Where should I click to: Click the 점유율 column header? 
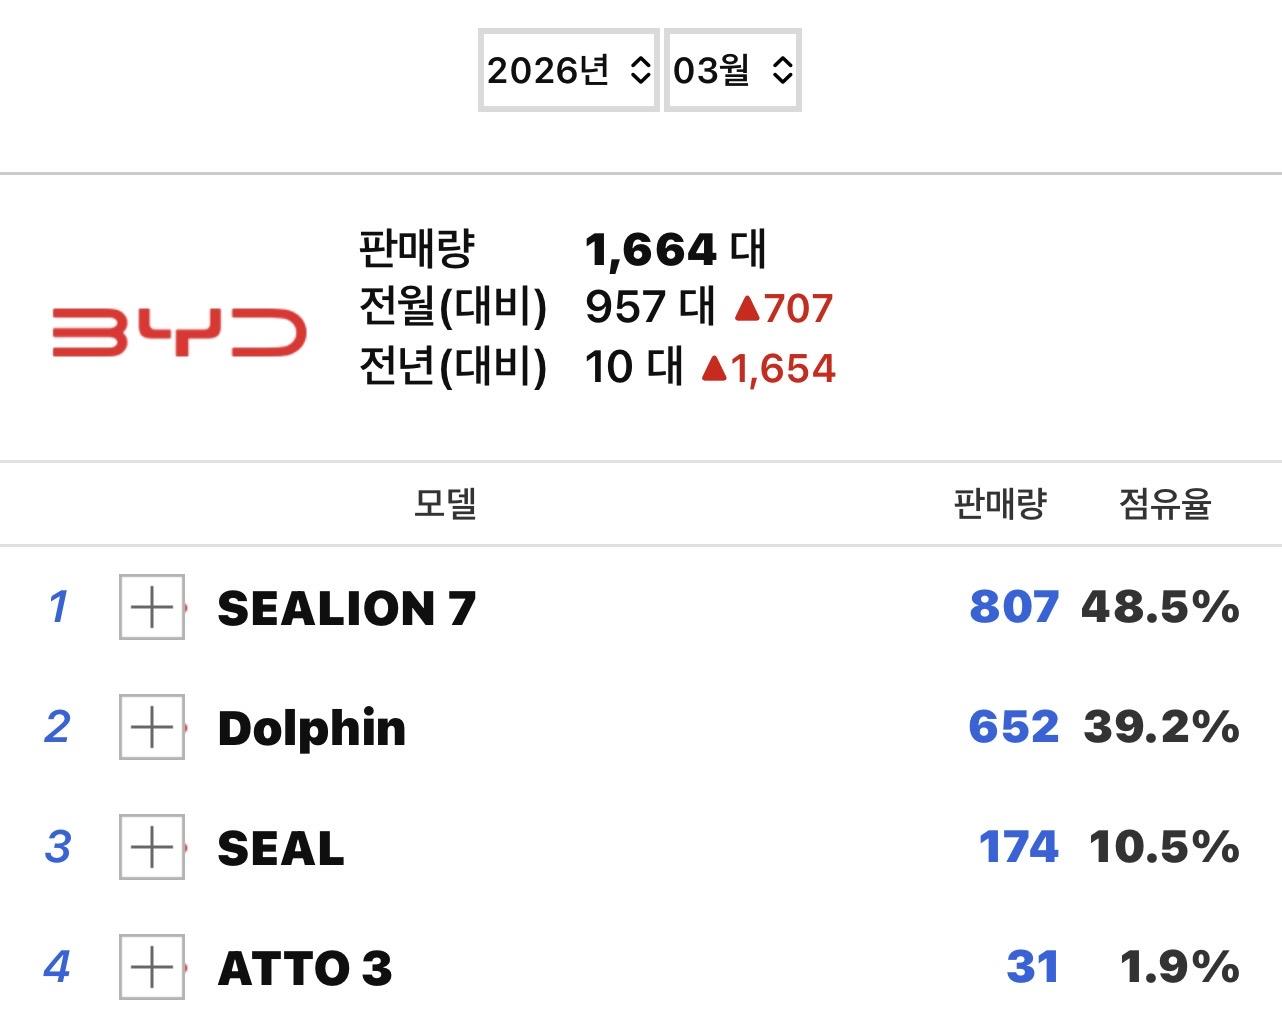(1164, 503)
